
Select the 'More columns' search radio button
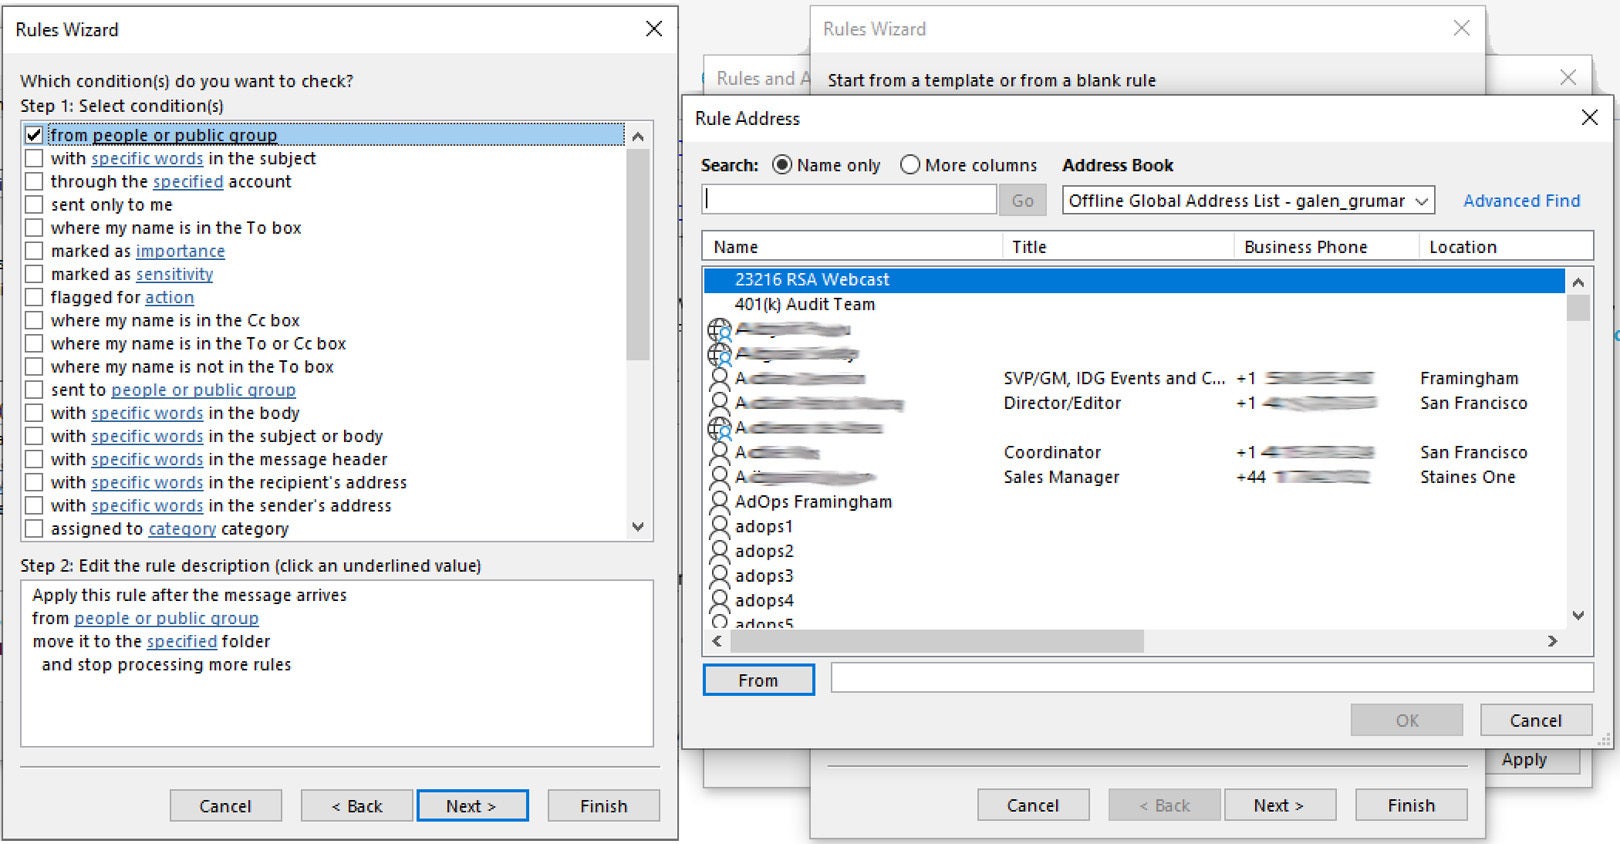coord(910,165)
